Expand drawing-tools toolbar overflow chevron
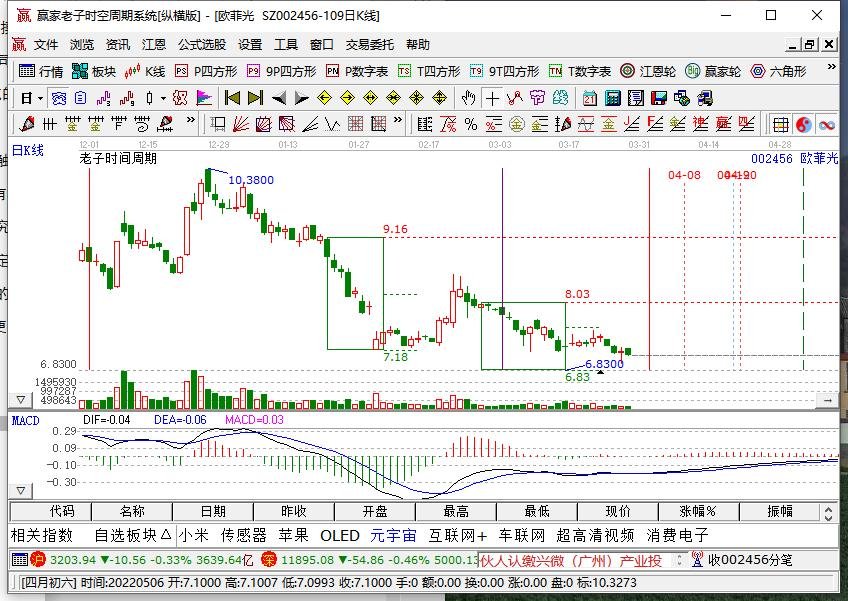This screenshot has width=848, height=601. pyautogui.click(x=398, y=120)
